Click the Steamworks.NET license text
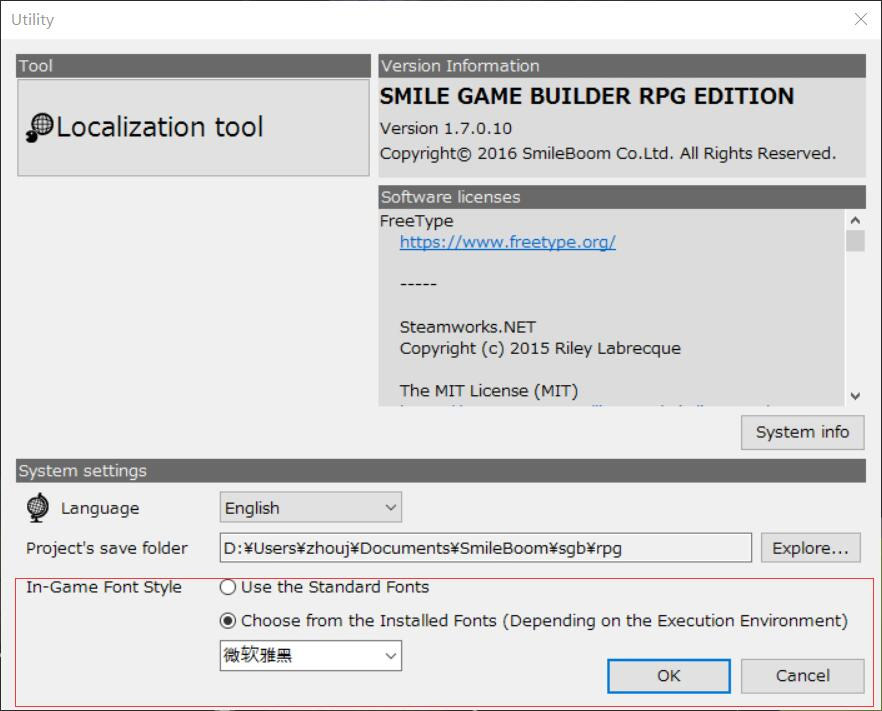 467,327
